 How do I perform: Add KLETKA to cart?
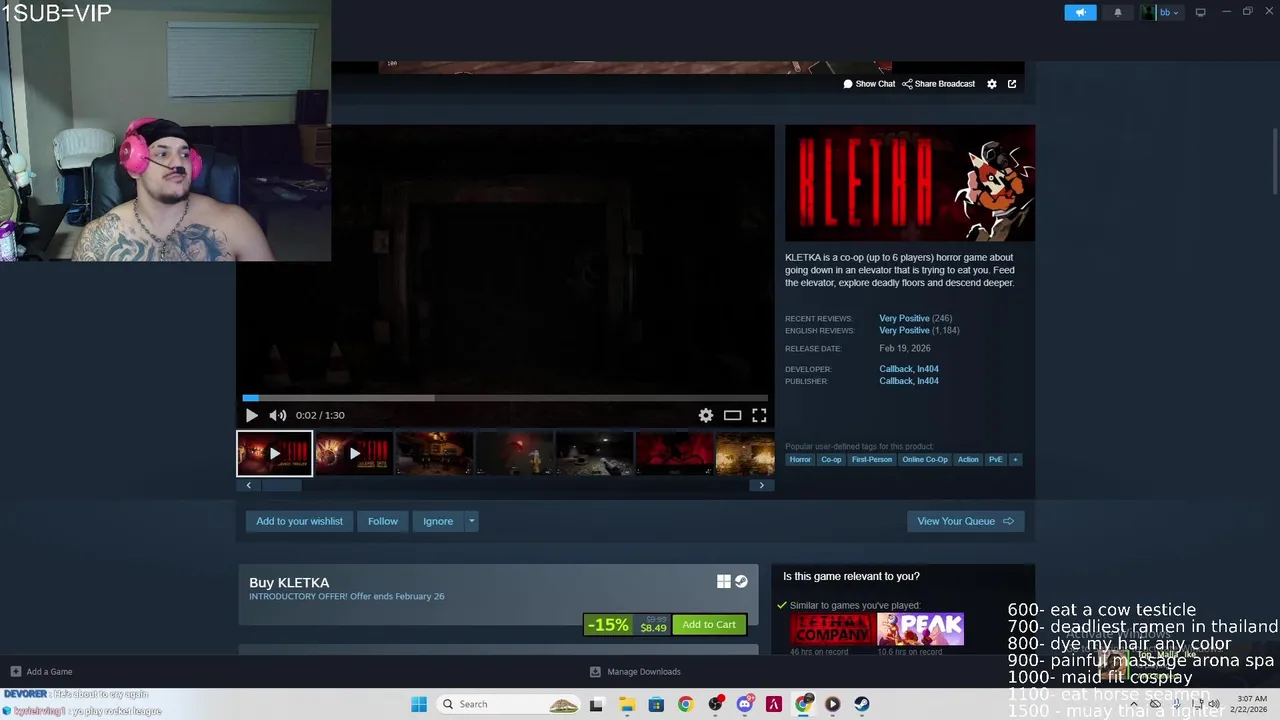709,625
